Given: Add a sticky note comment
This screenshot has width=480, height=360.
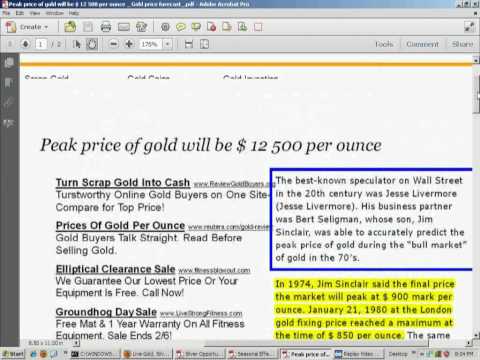Looking at the screenshot, I should click(x=180, y=27).
